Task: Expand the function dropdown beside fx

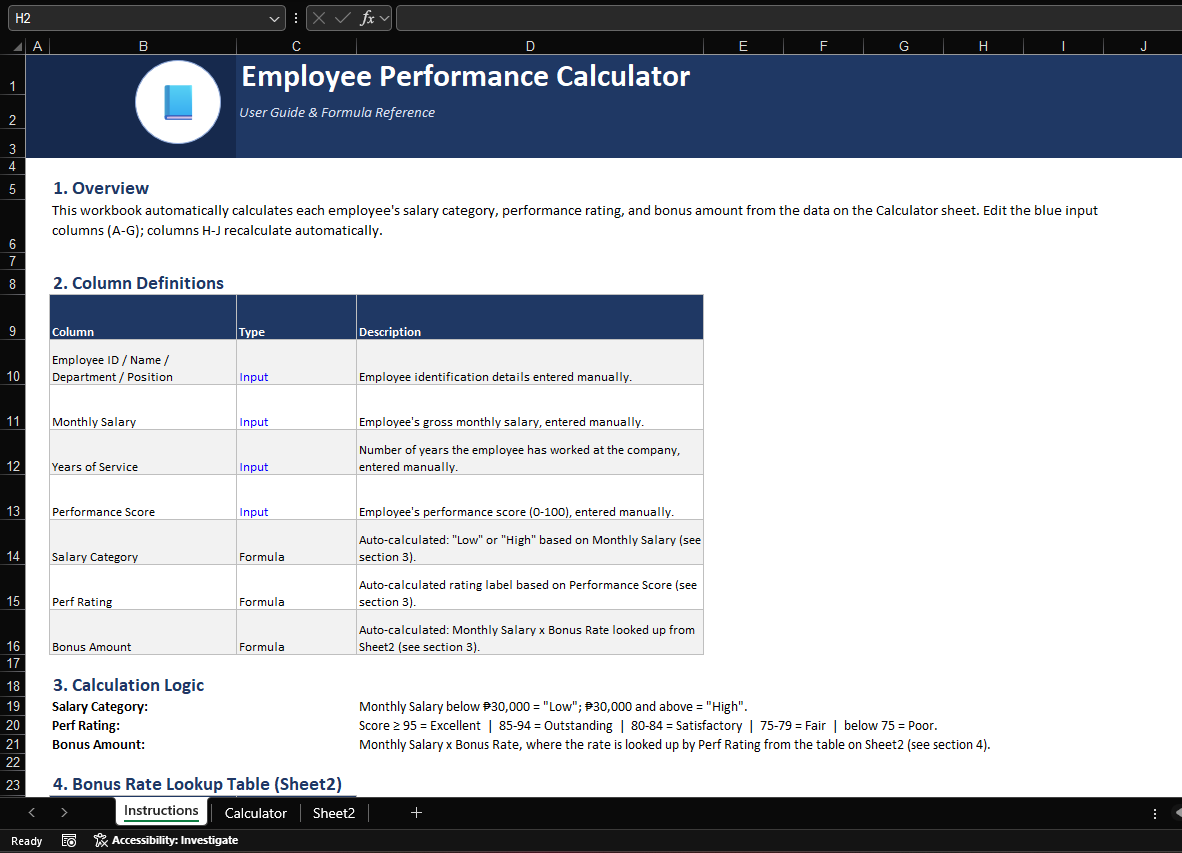Action: click(384, 19)
